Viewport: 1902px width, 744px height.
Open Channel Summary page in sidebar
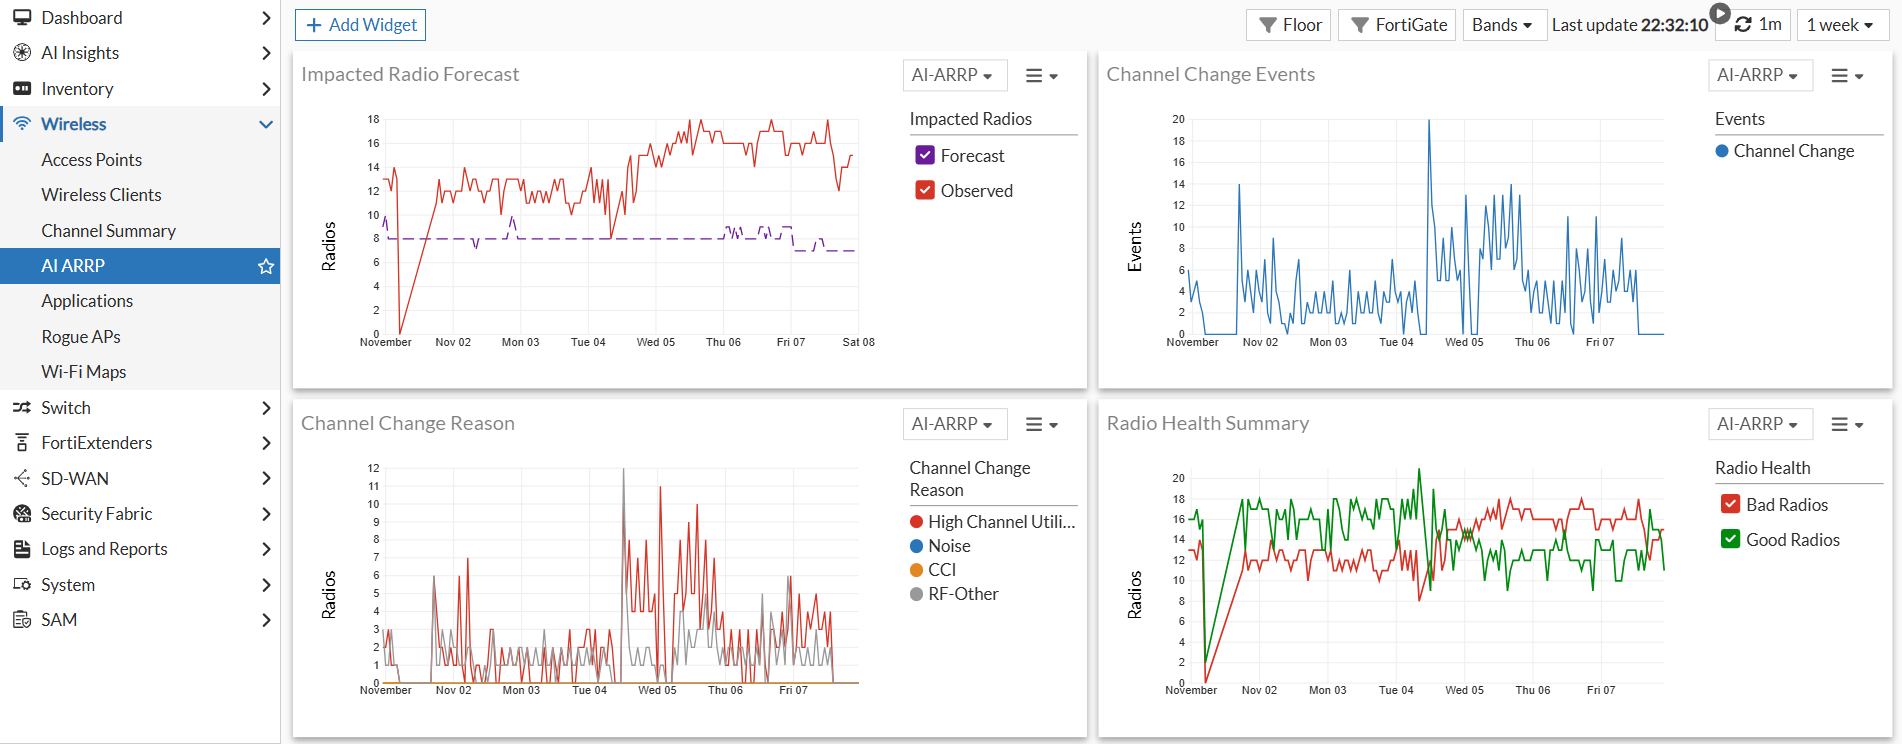coord(108,231)
